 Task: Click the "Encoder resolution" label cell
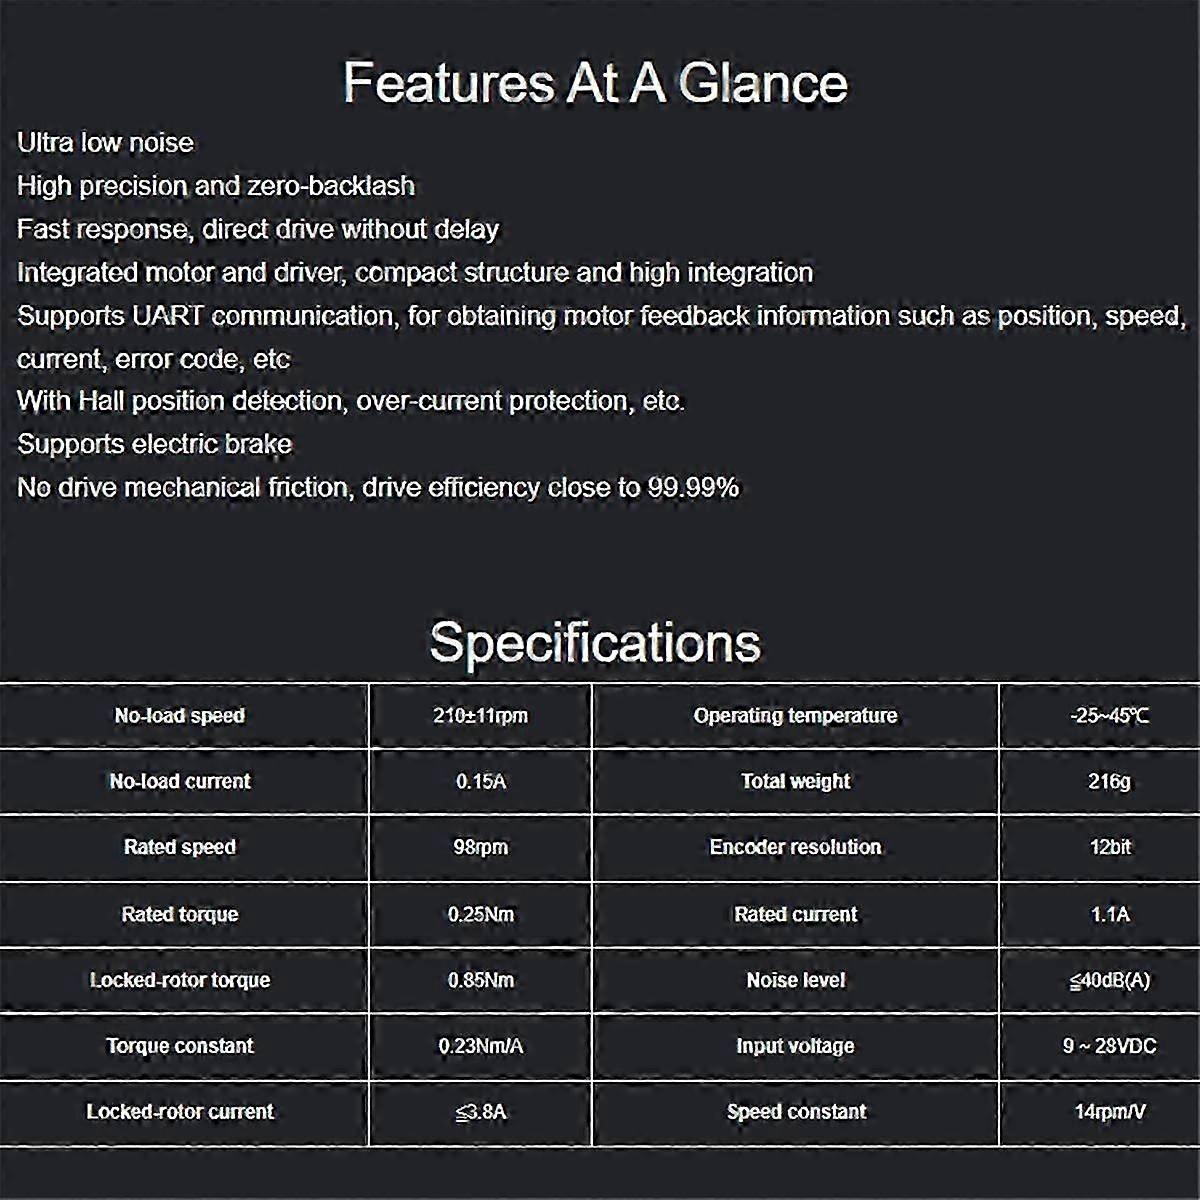[x=795, y=847]
